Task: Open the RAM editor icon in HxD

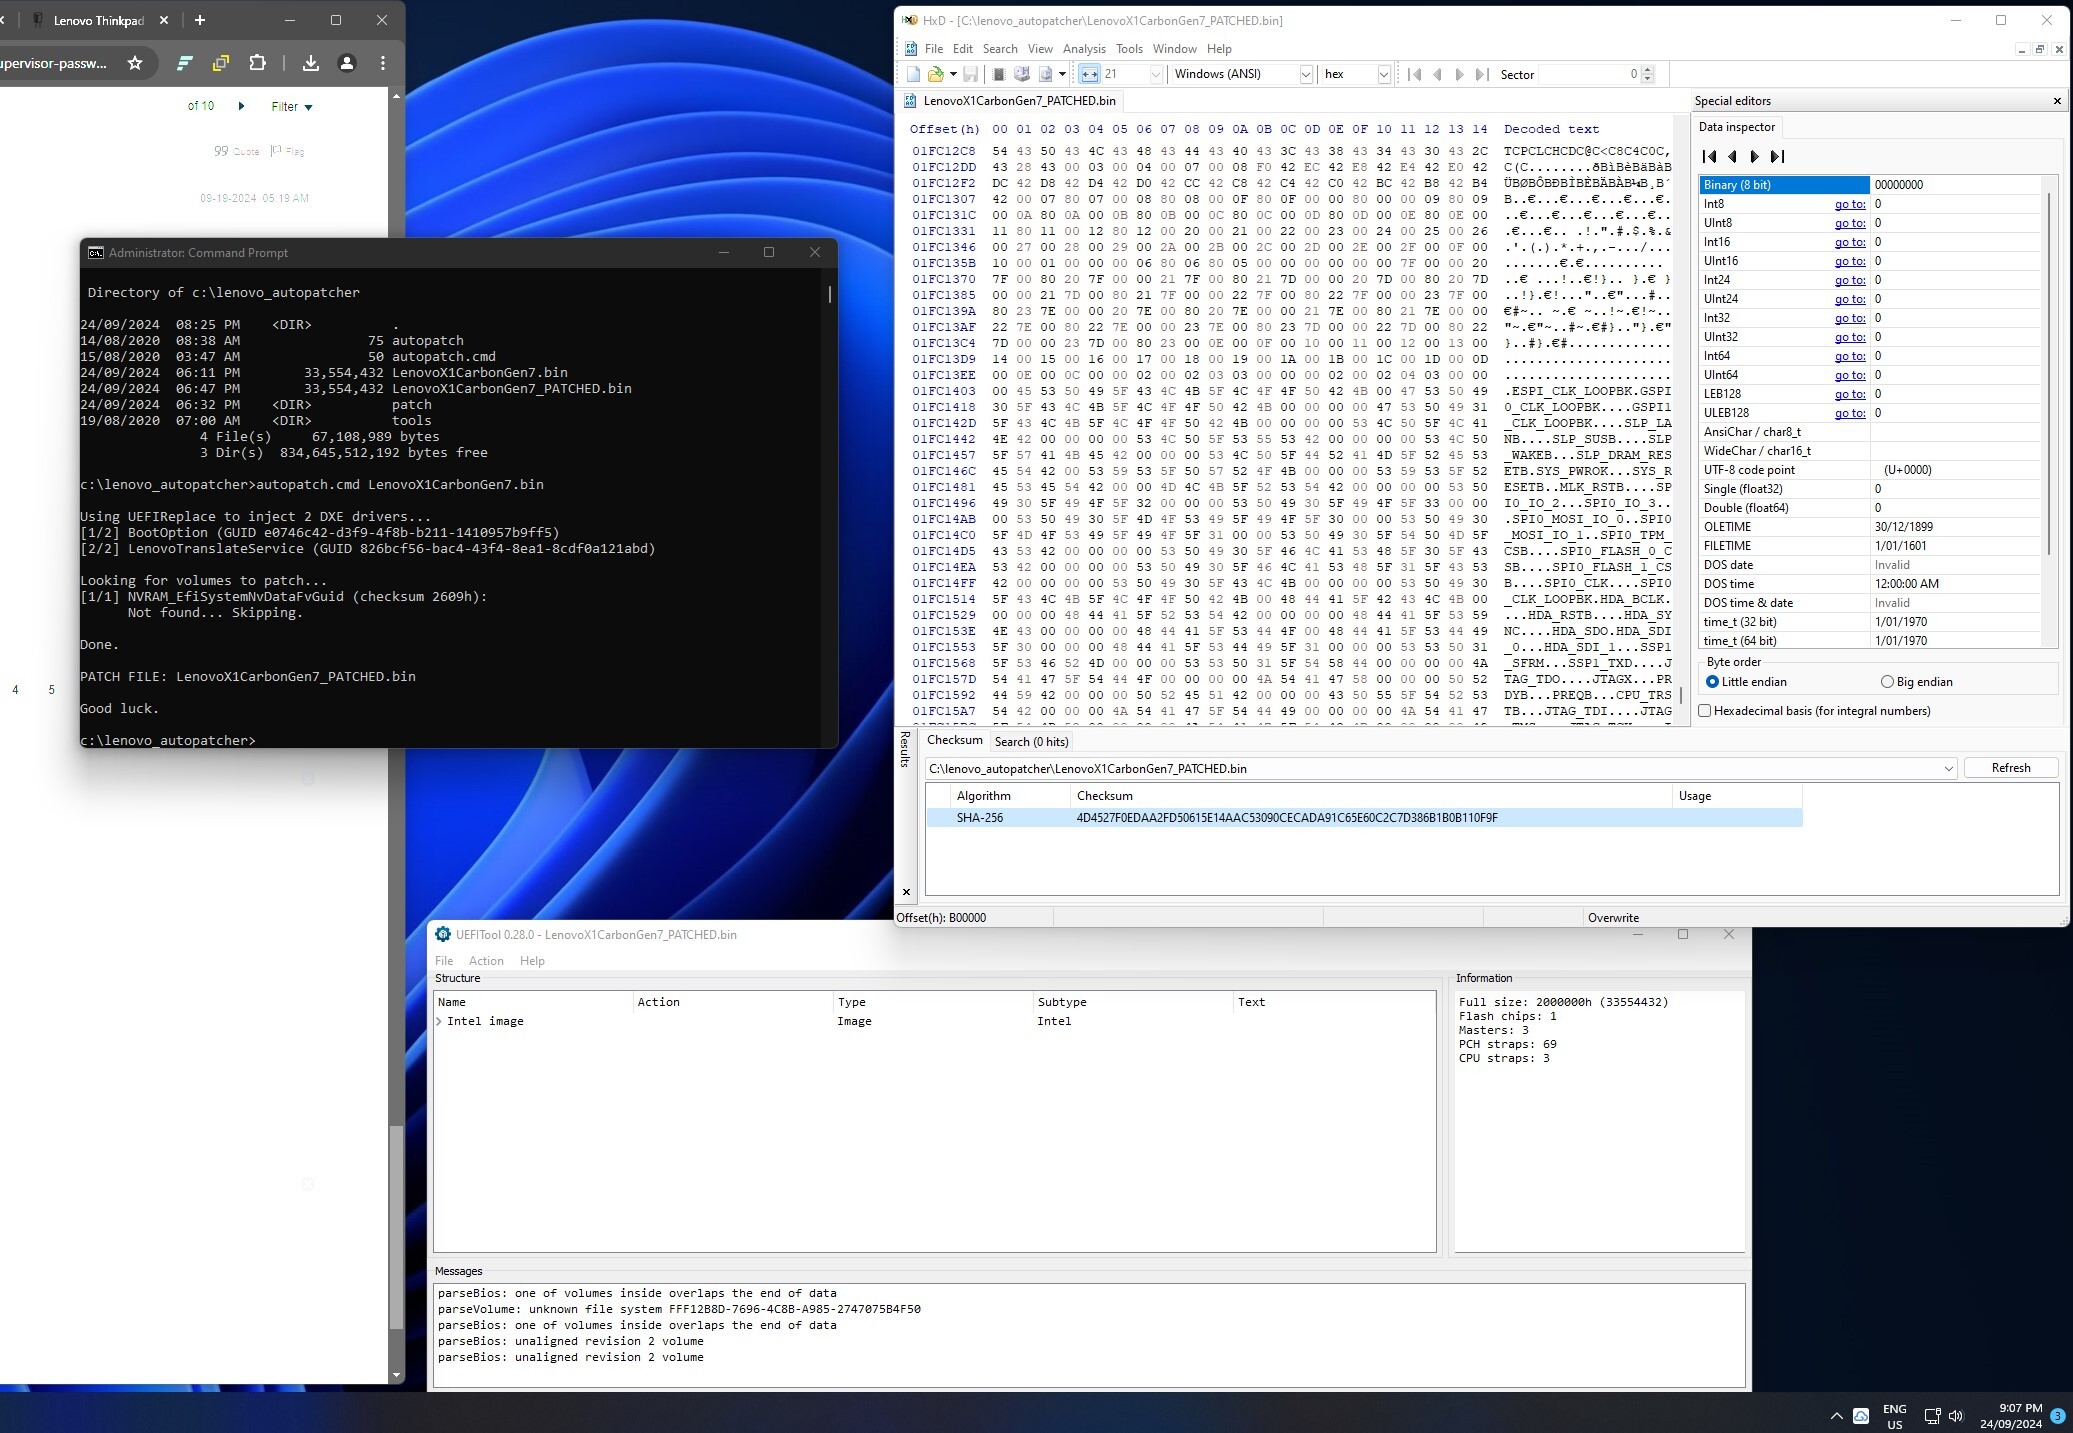Action: click(998, 74)
